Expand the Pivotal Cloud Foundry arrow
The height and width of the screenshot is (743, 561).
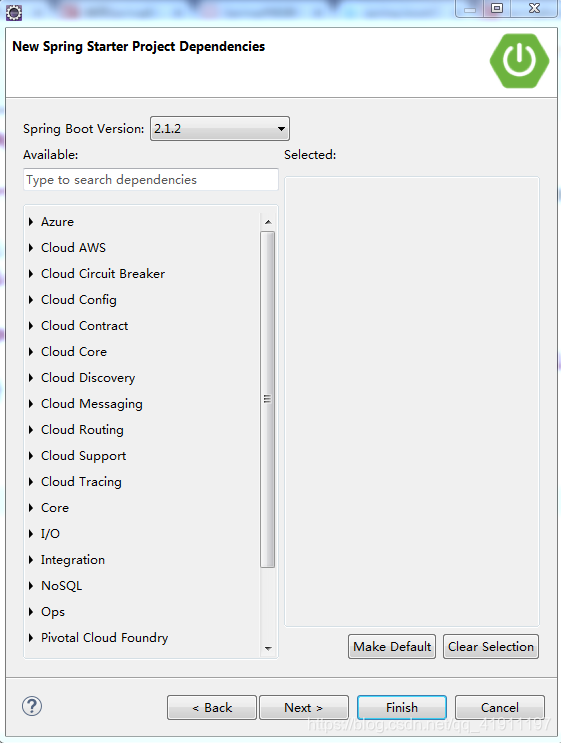pyautogui.click(x=31, y=638)
